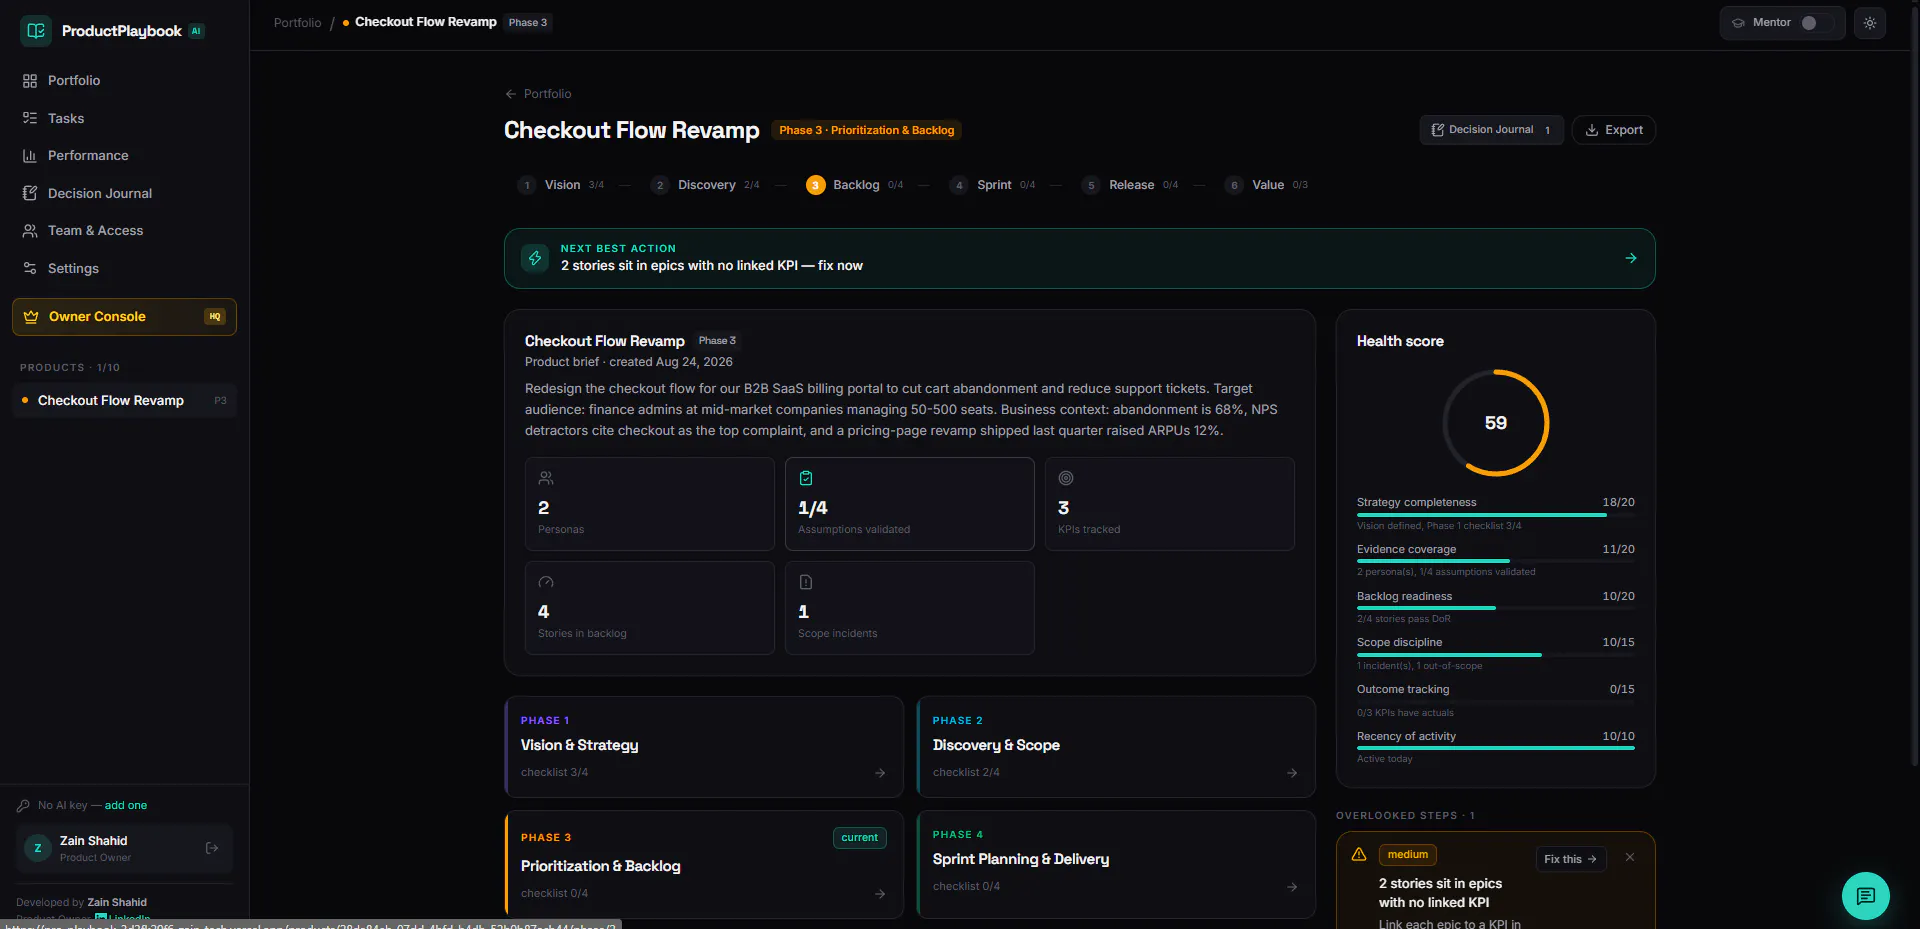The image size is (1920, 929).
Task: Click the medium severity badge
Action: (1408, 855)
